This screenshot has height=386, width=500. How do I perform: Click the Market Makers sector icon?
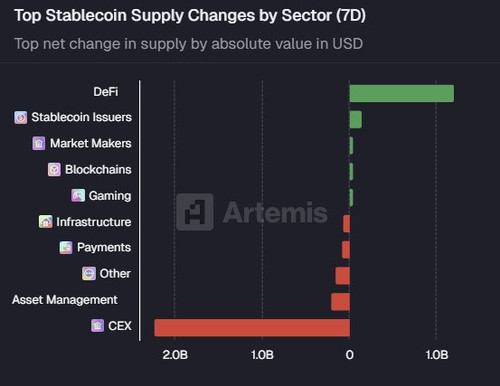pyautogui.click(x=39, y=143)
